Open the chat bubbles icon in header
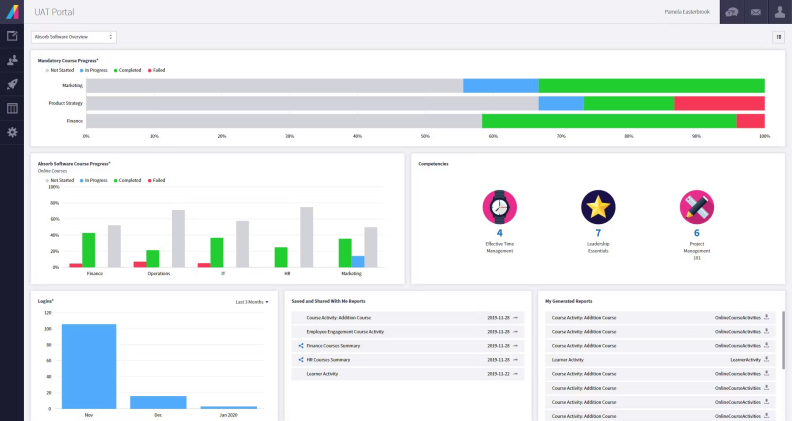 732,12
